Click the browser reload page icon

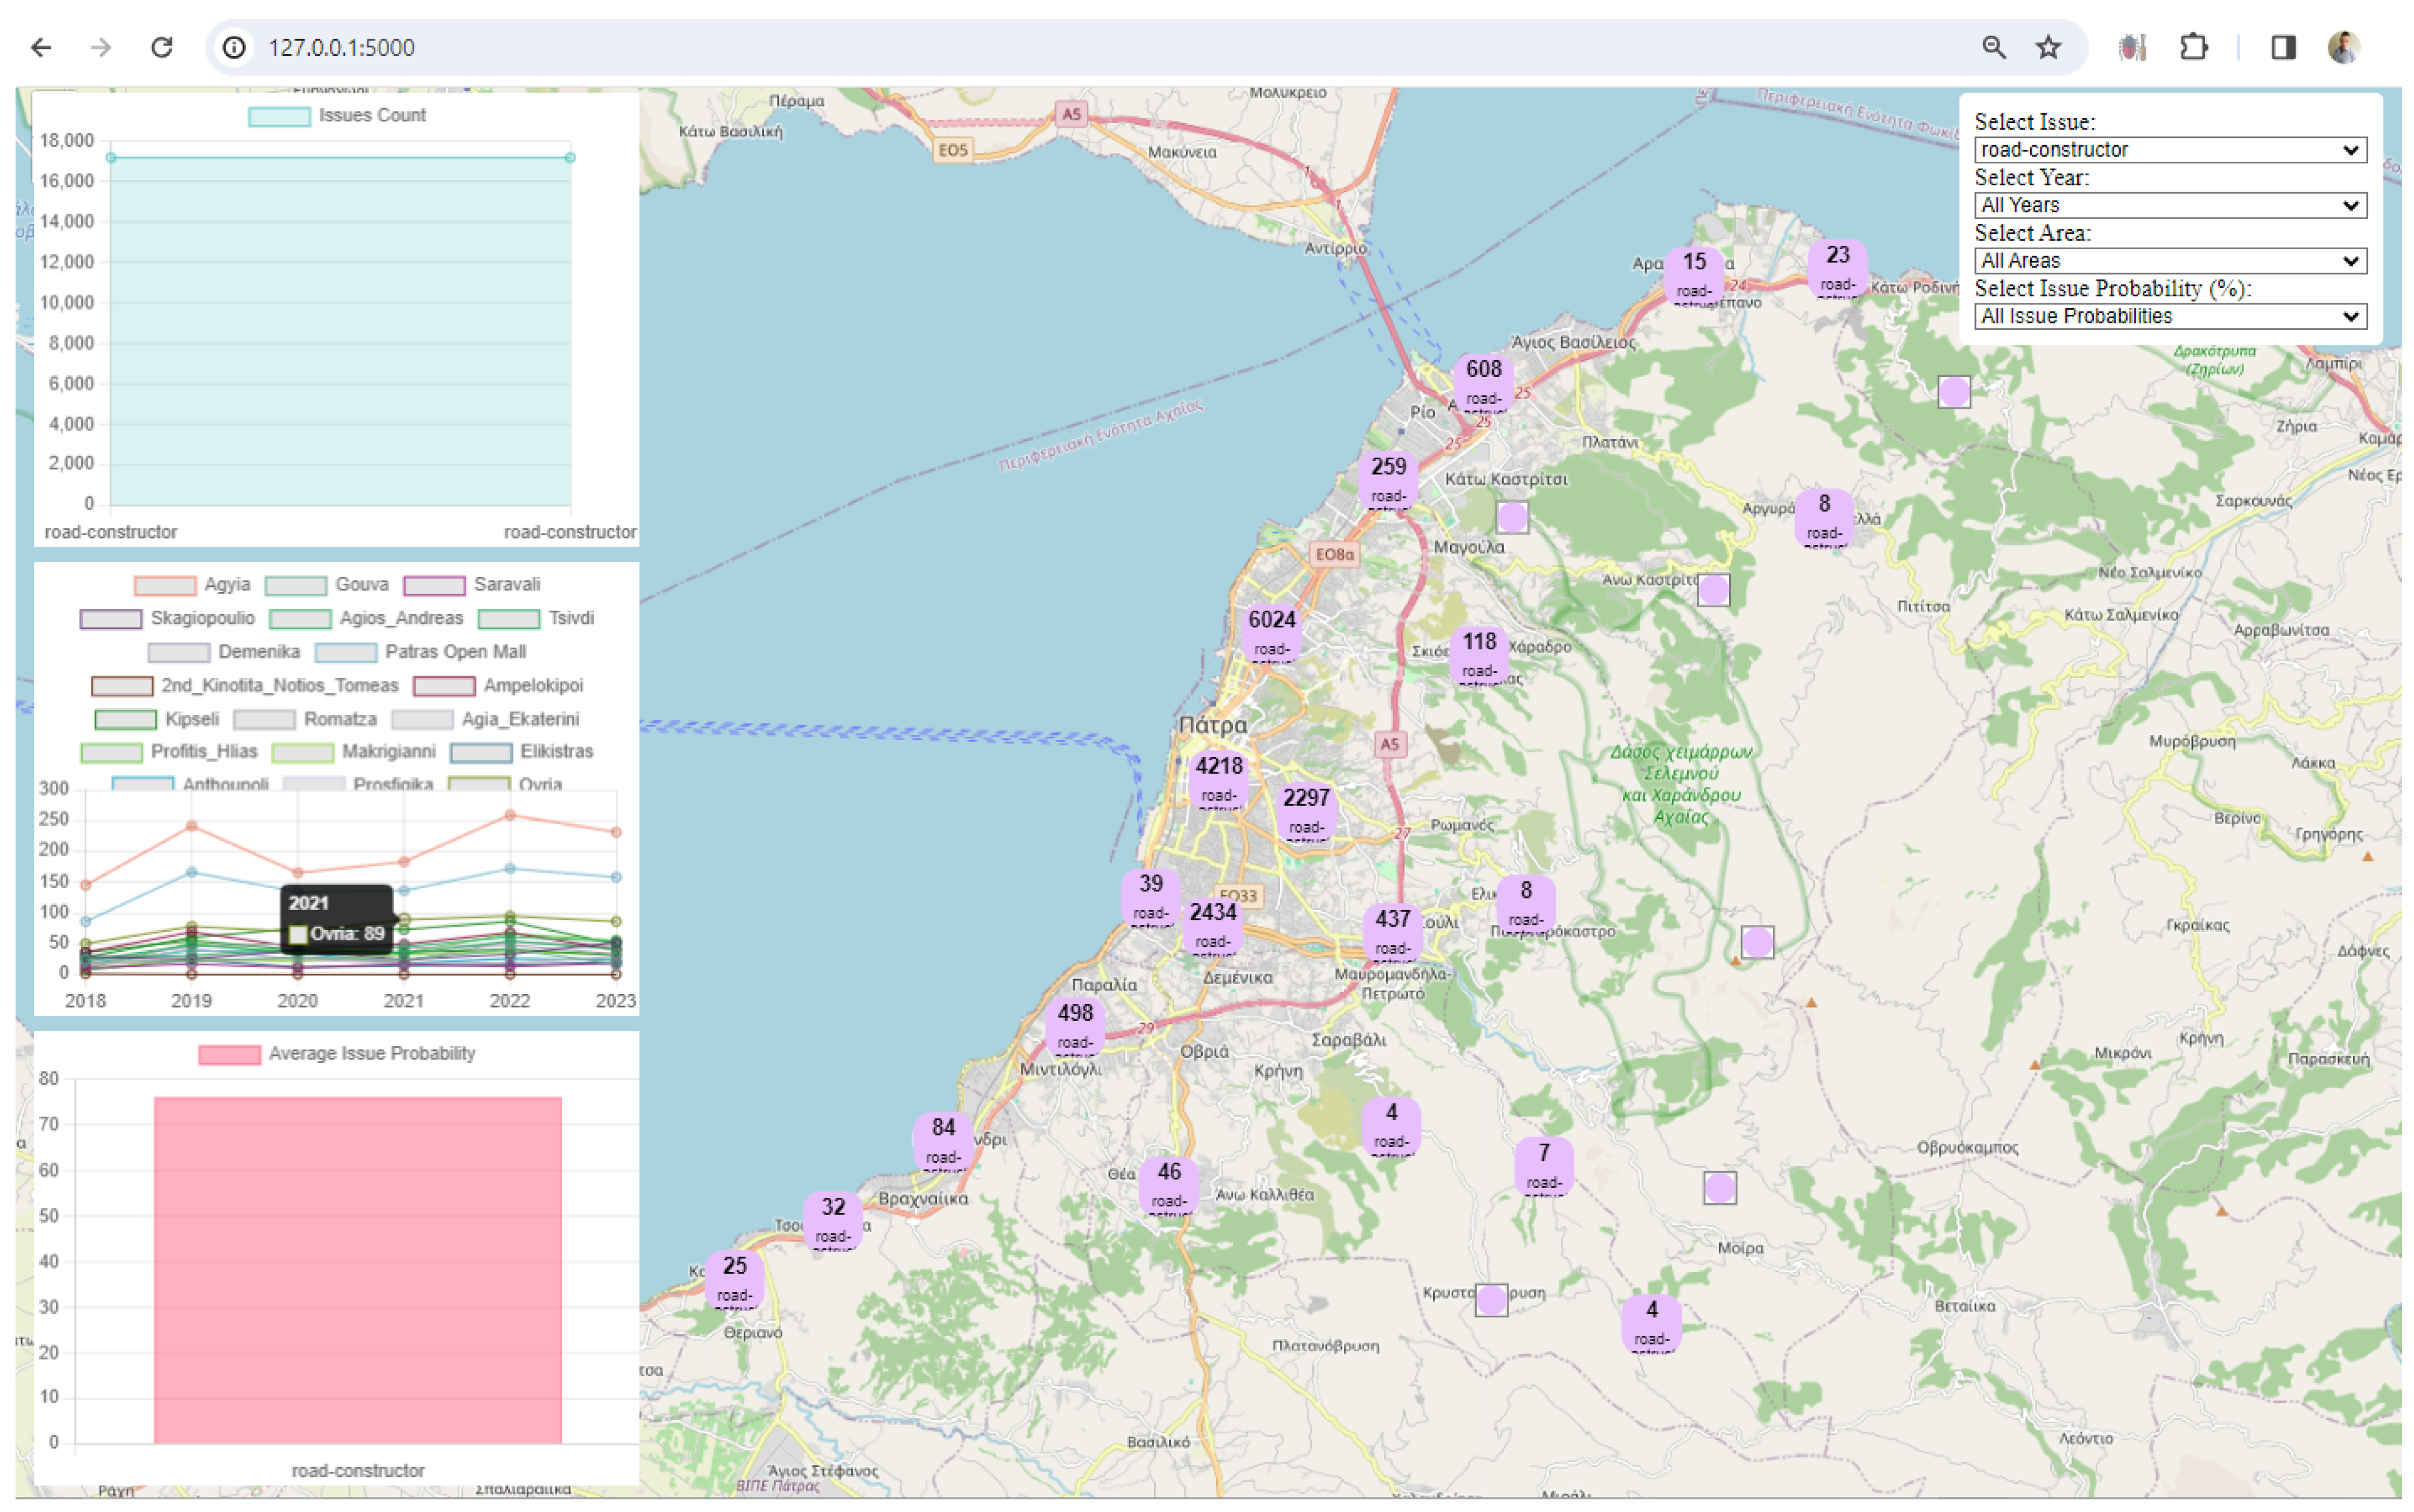(x=162, y=47)
